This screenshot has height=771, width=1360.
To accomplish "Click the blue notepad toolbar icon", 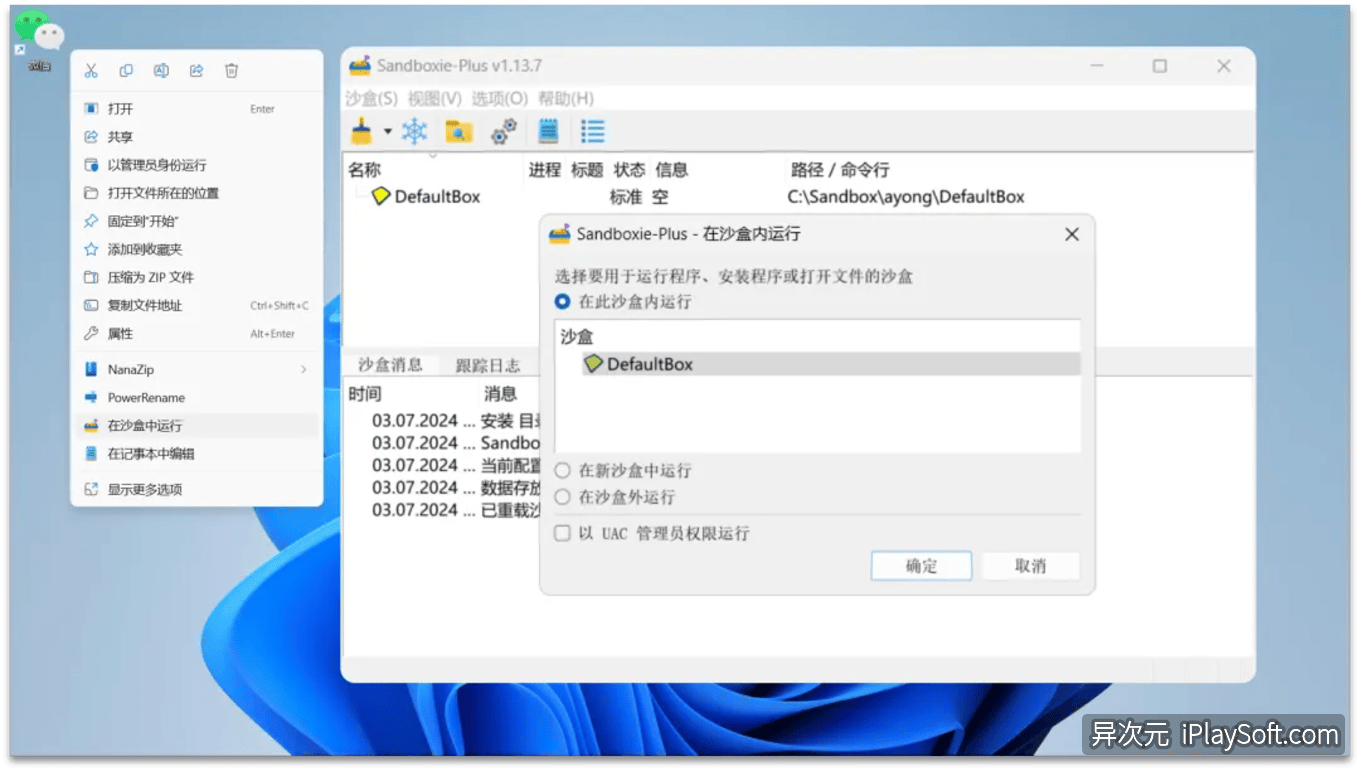I will click(x=548, y=131).
